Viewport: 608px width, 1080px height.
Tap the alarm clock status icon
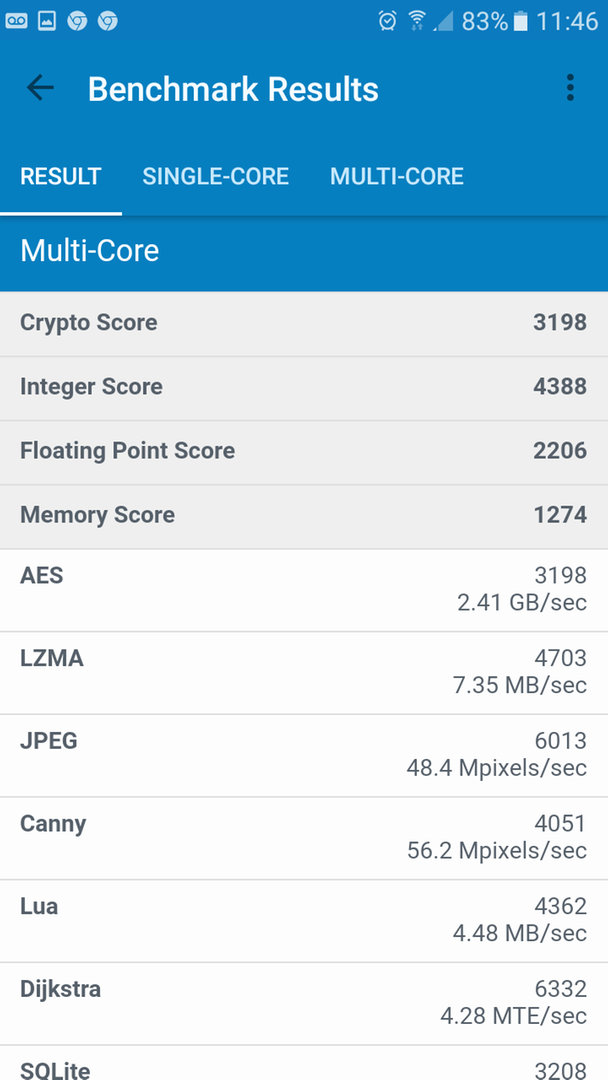[x=388, y=21]
